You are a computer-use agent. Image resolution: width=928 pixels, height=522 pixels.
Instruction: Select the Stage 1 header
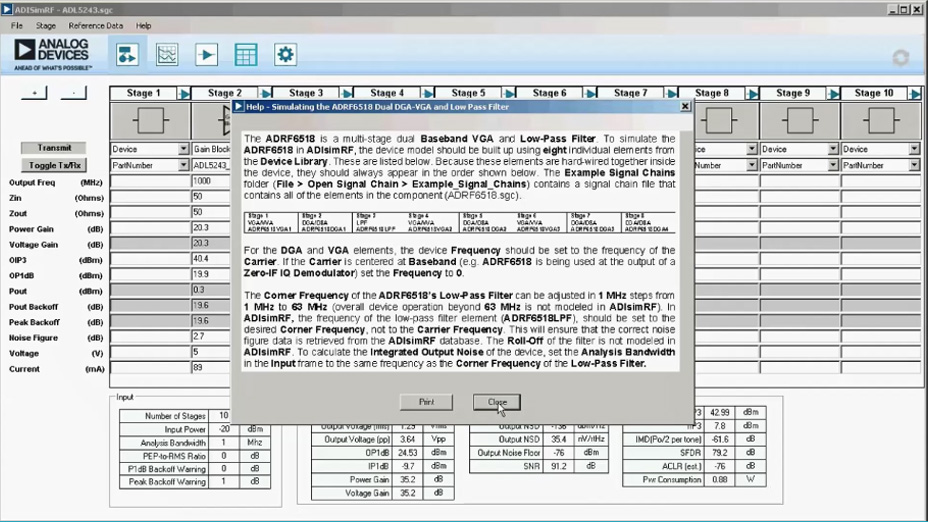[x=143, y=93]
